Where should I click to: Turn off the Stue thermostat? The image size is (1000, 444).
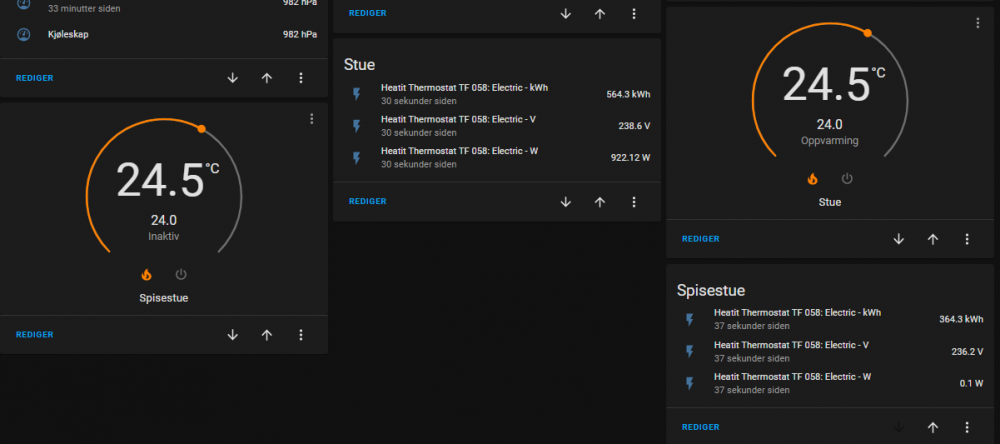pyautogui.click(x=847, y=179)
